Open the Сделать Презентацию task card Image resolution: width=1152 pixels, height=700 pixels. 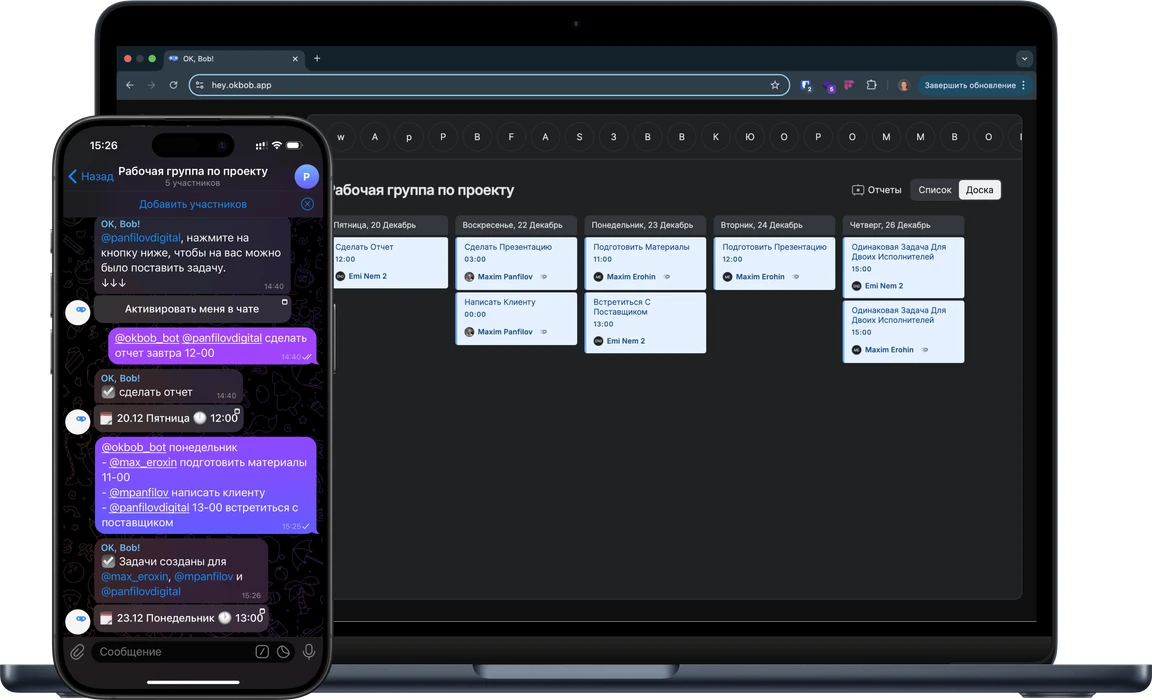click(x=516, y=262)
